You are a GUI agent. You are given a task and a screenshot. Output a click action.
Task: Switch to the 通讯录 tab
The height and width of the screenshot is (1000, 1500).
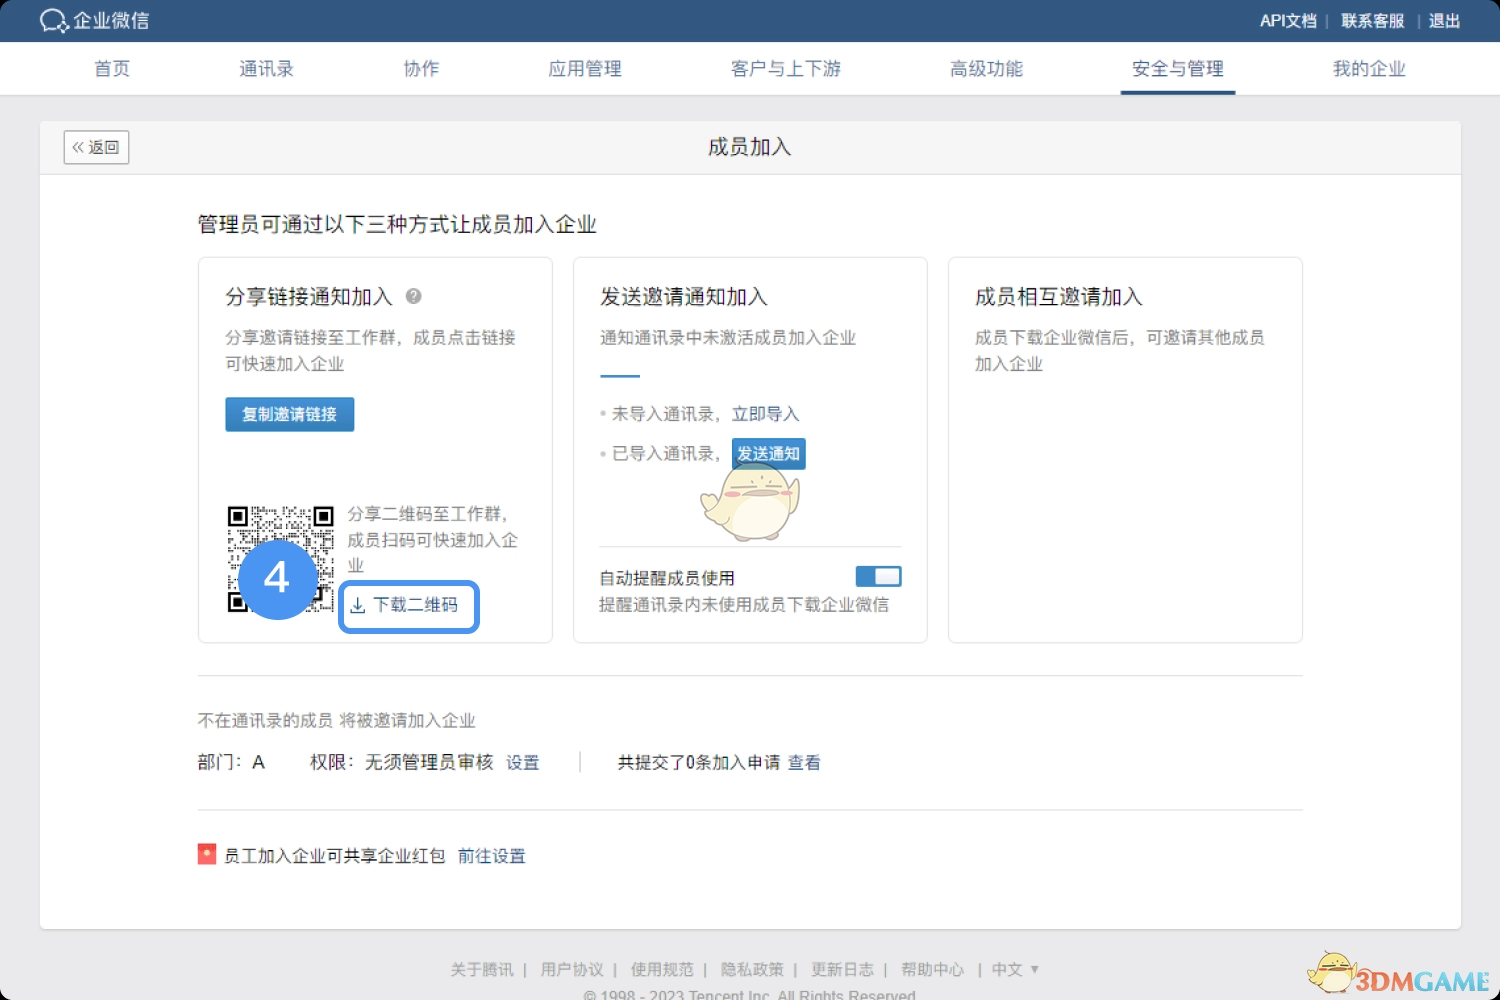click(266, 69)
